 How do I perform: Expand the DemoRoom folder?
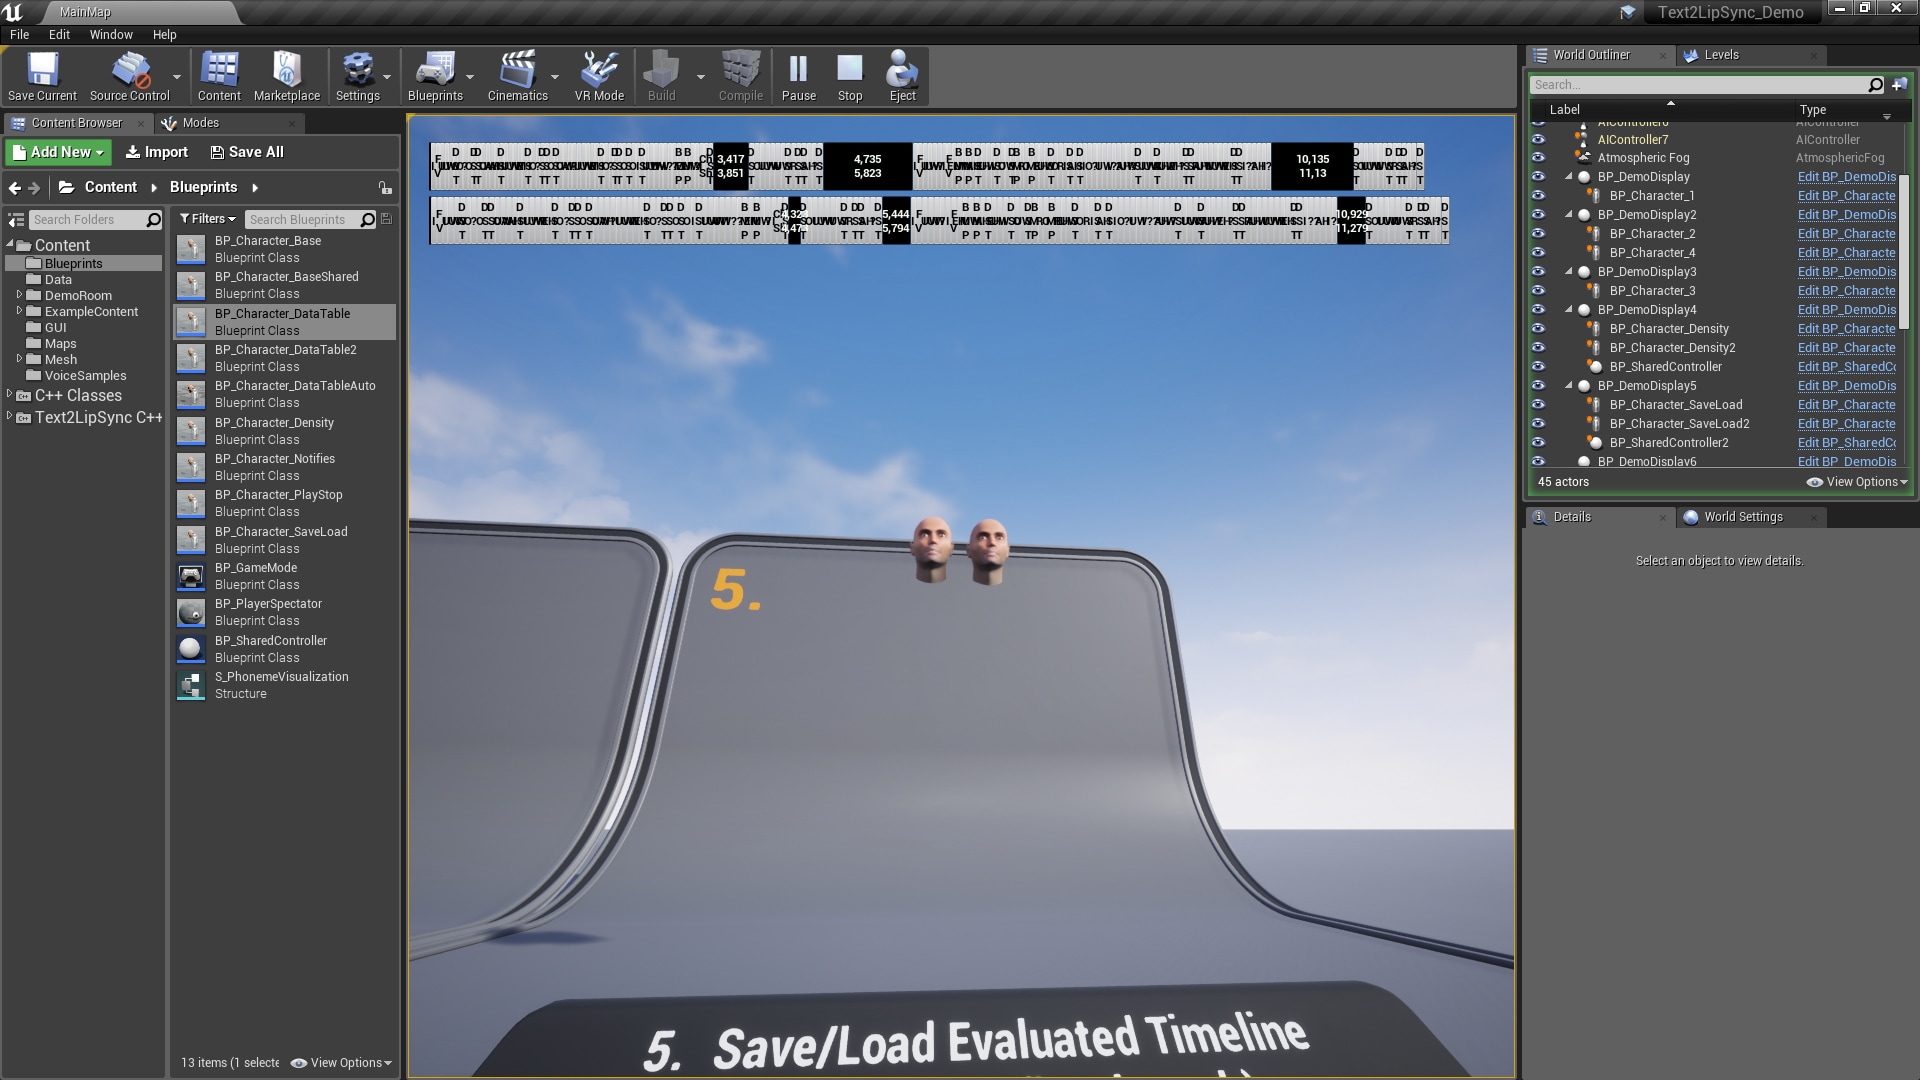click(19, 295)
